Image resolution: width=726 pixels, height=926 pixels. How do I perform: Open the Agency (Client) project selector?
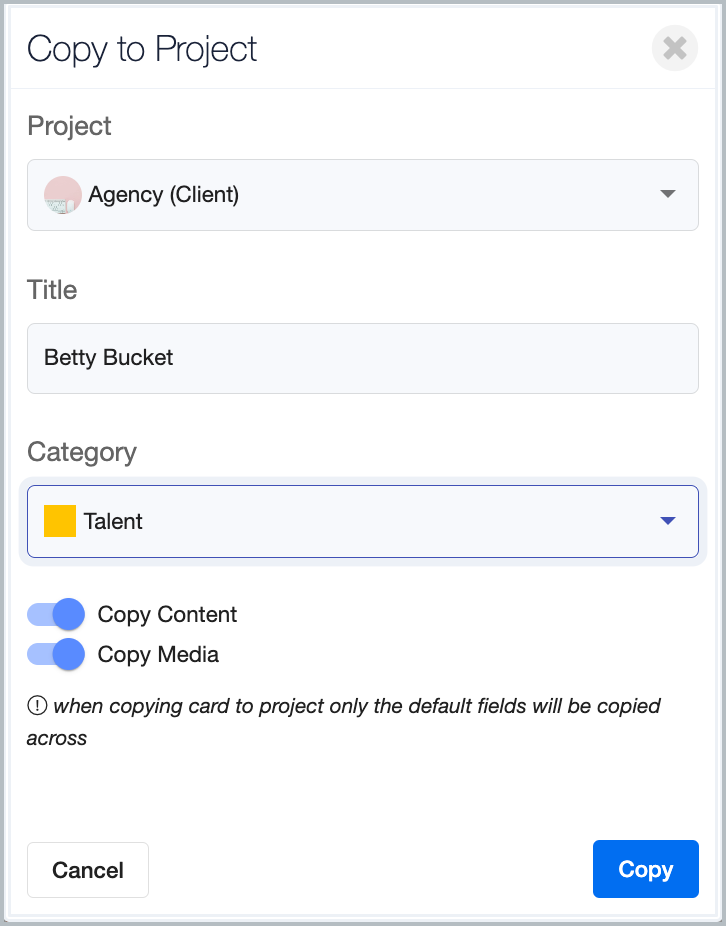click(x=363, y=195)
